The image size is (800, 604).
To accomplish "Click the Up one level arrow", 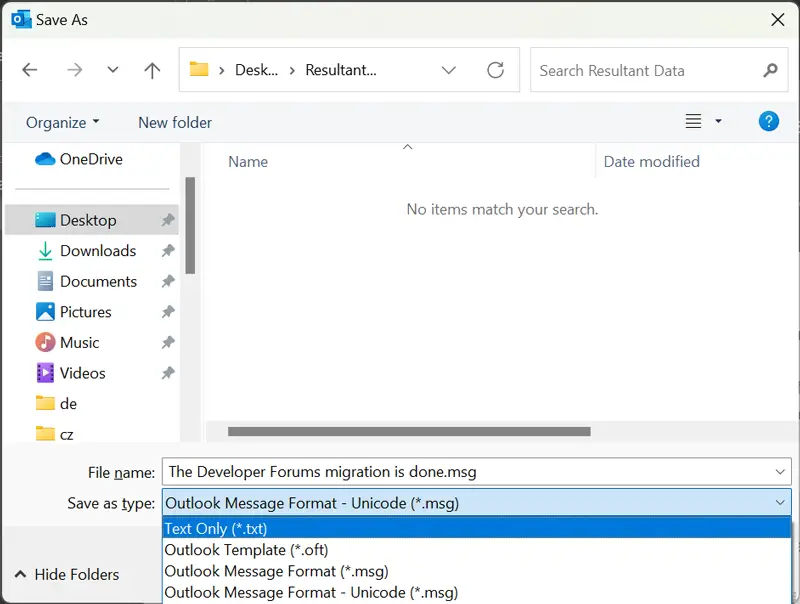I will click(152, 70).
